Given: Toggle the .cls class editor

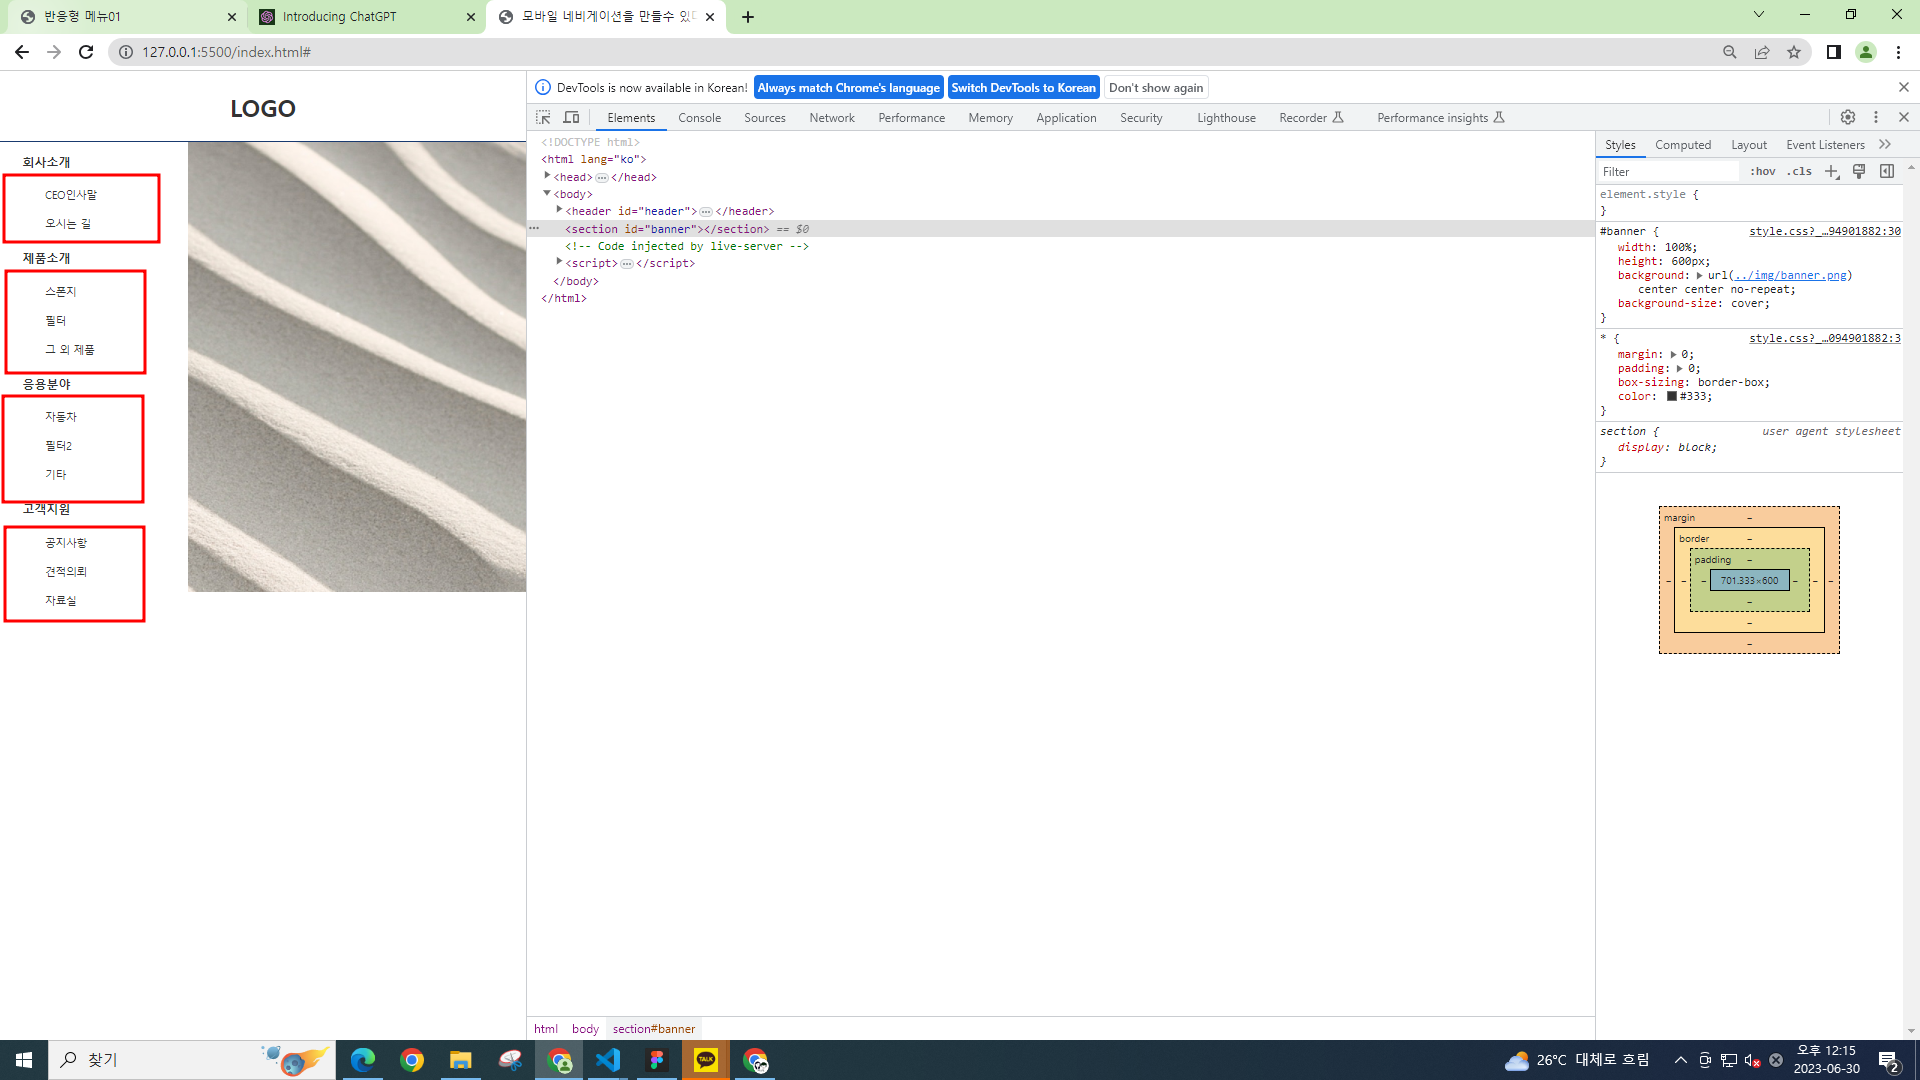Looking at the screenshot, I should [1800, 171].
